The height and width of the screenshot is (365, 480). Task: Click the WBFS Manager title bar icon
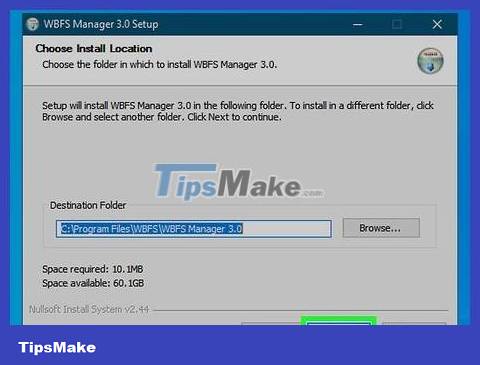[x=32, y=24]
